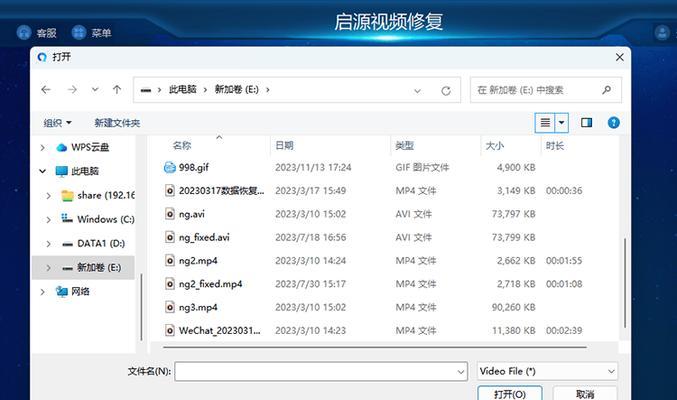
Task: Open the 菜单 menu icon
Action: [x=79, y=32]
